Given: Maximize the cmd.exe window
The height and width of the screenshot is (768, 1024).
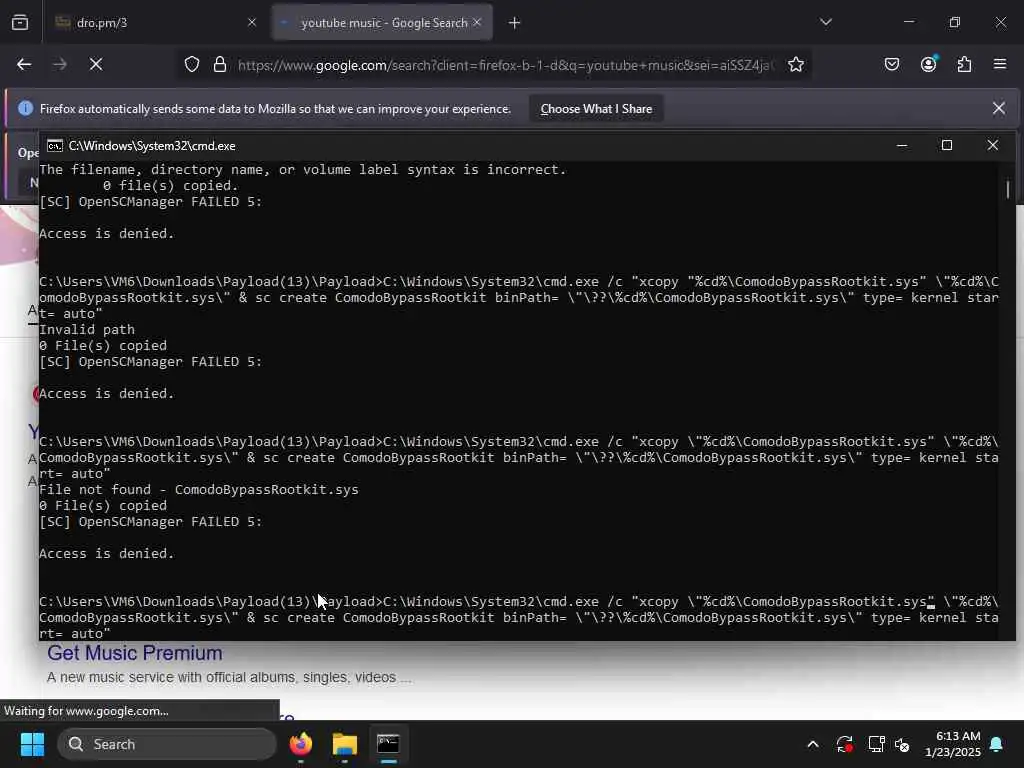Looking at the screenshot, I should click(x=947, y=146).
